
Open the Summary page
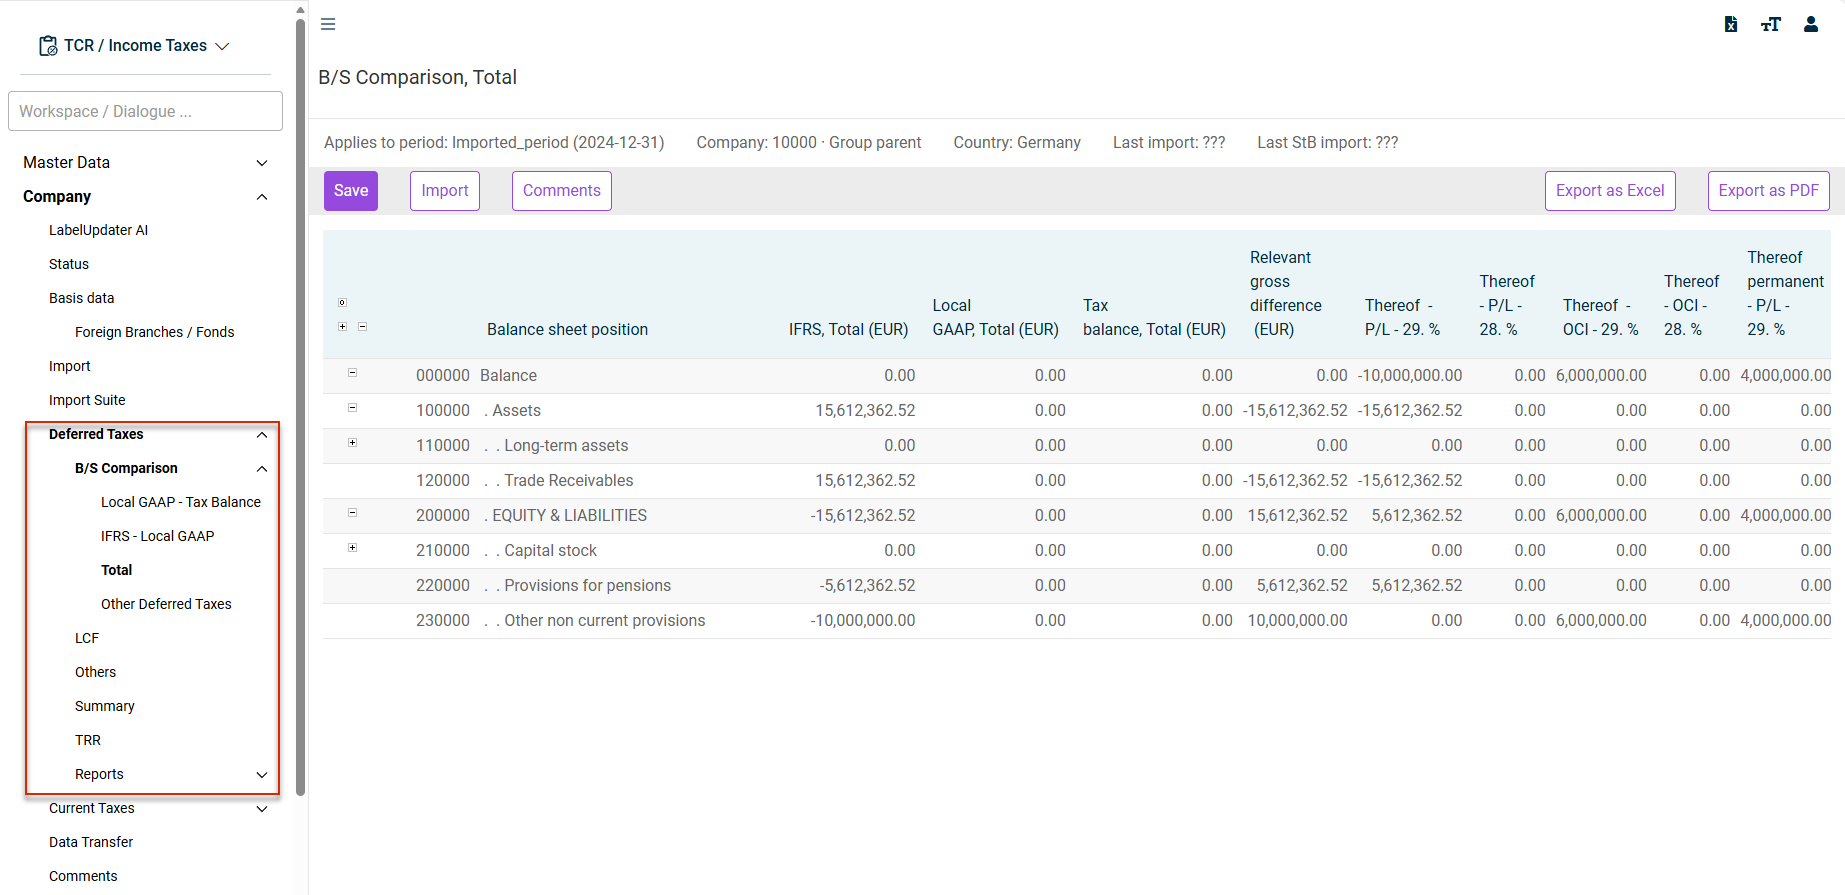pyautogui.click(x=105, y=706)
